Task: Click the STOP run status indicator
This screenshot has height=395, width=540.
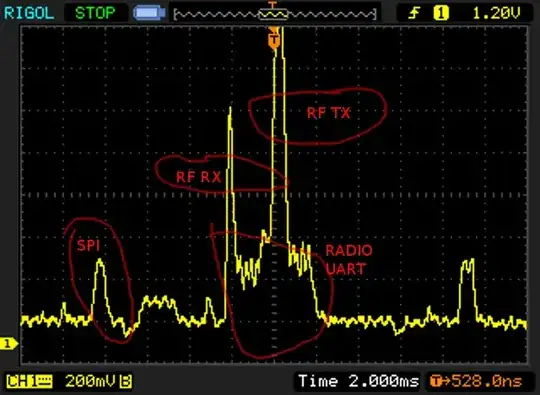Action: 95,13
